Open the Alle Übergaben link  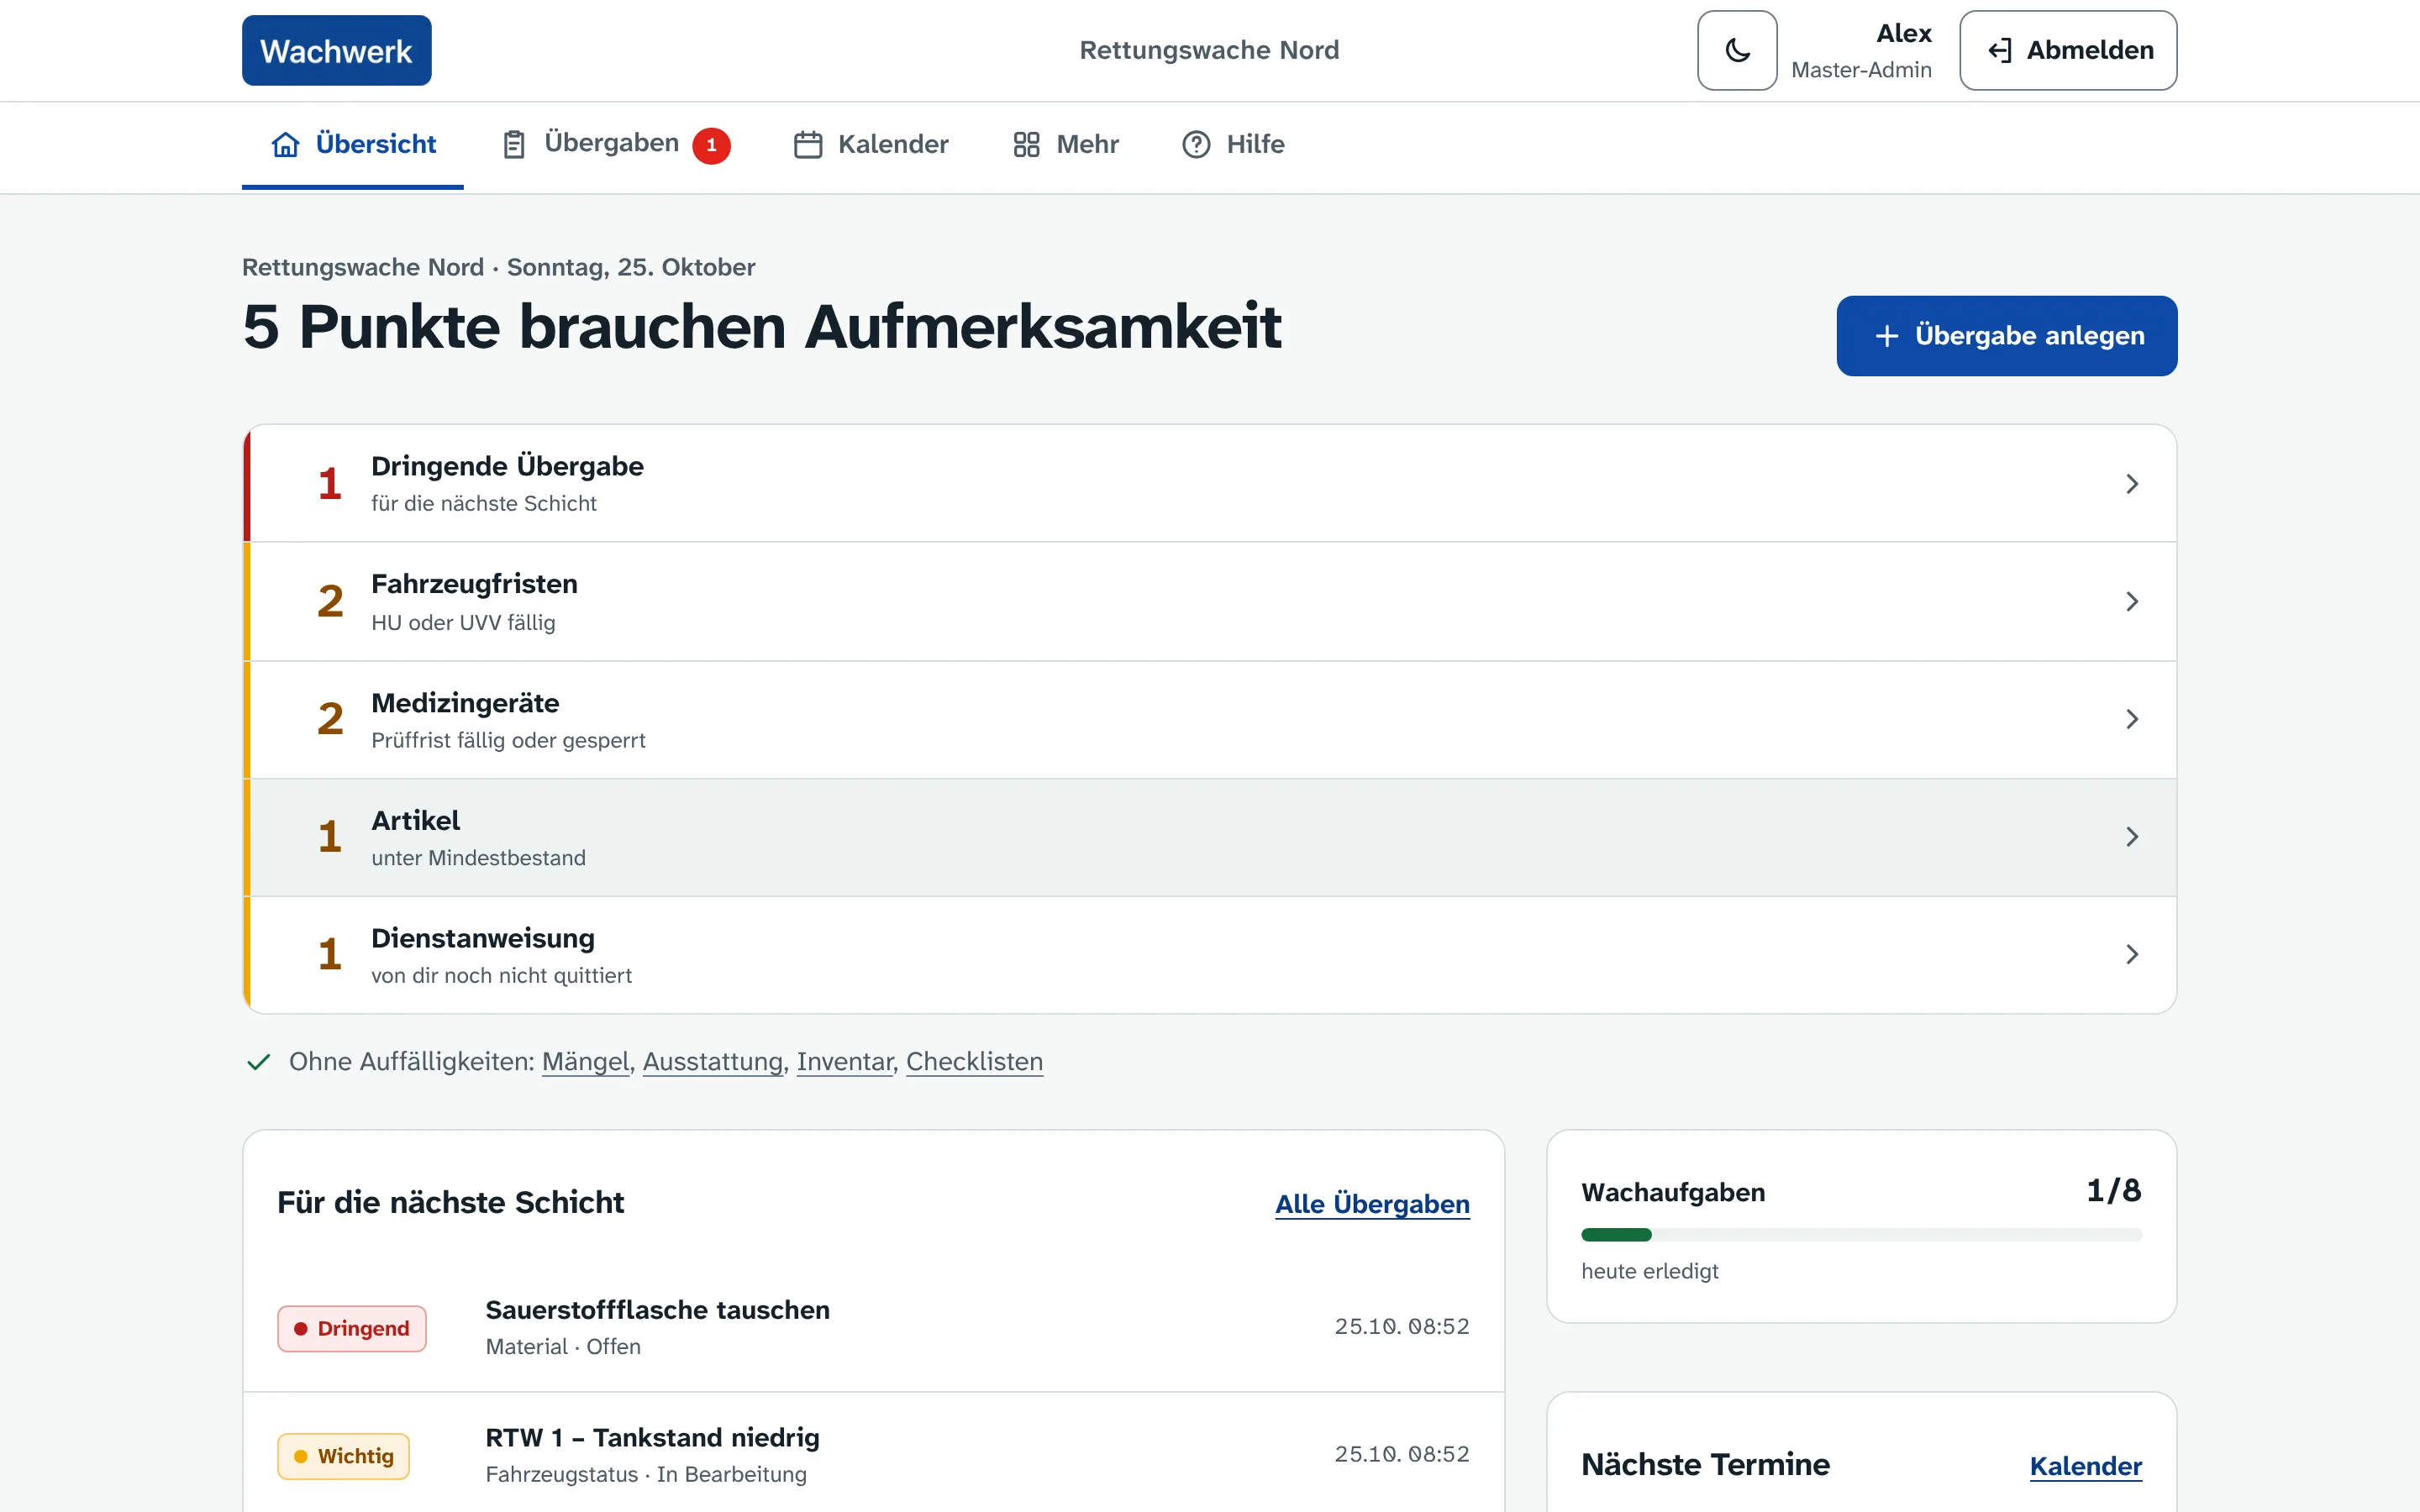pyautogui.click(x=1372, y=1204)
